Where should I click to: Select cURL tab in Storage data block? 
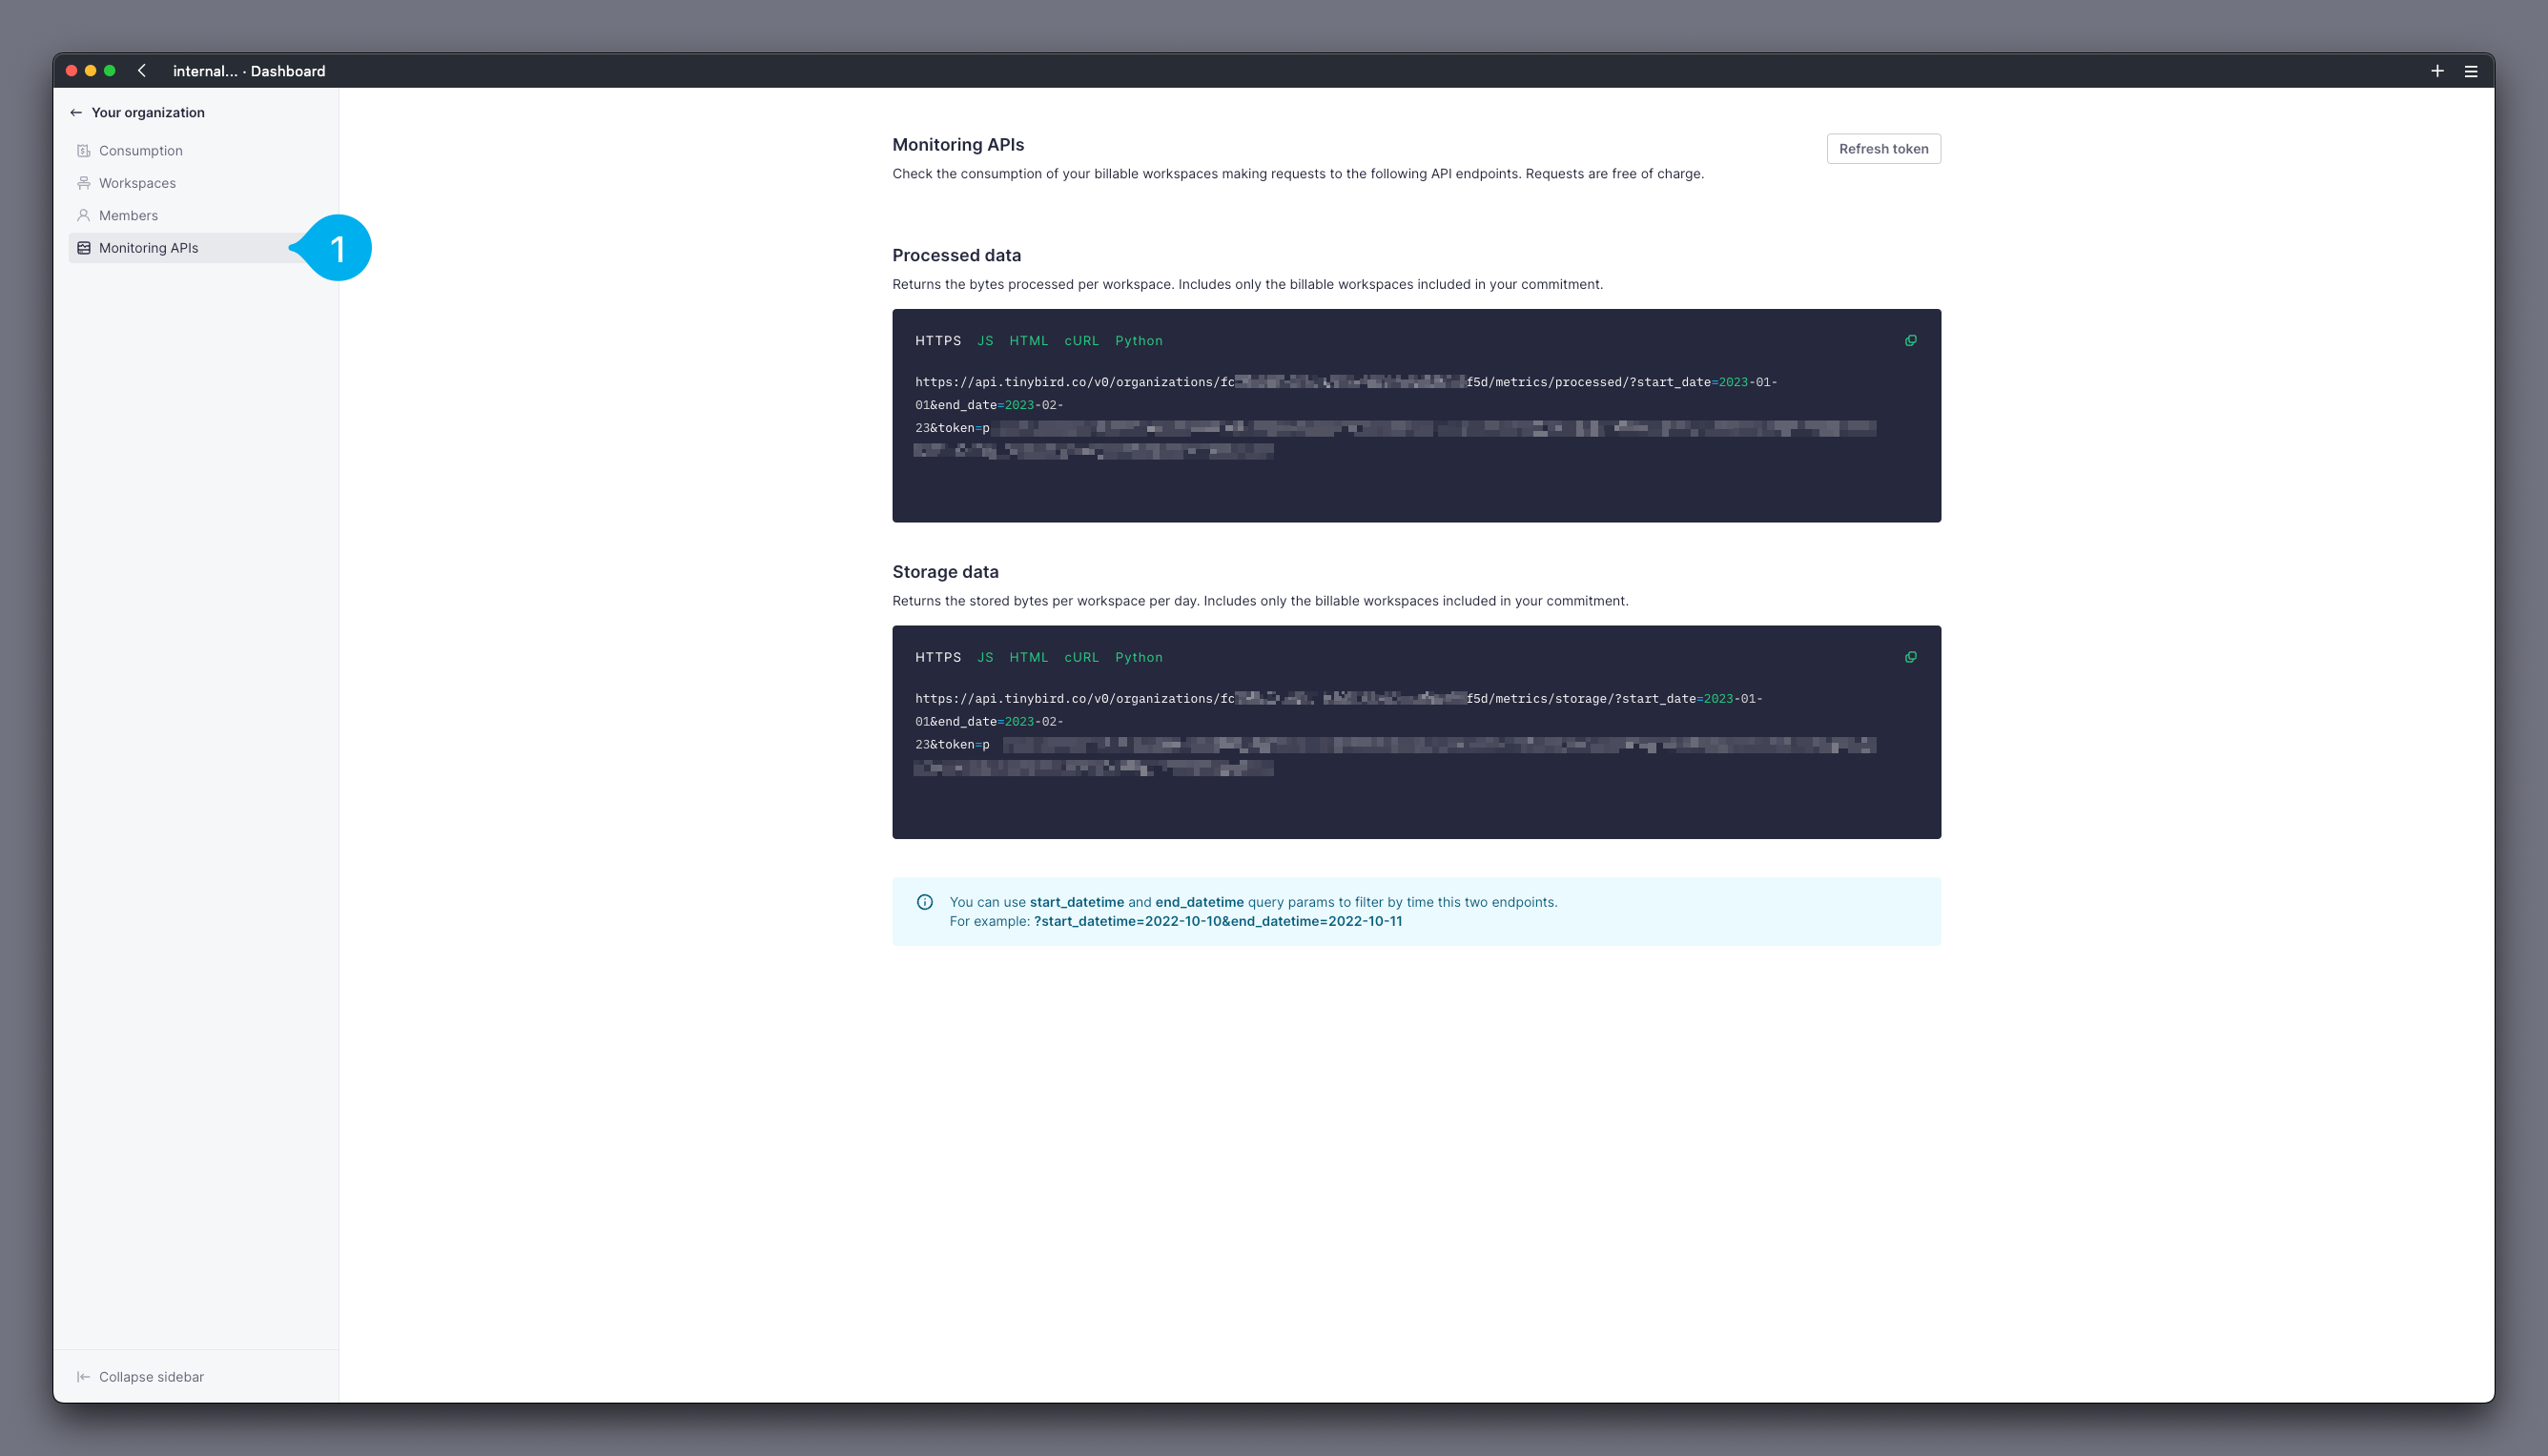click(1081, 657)
